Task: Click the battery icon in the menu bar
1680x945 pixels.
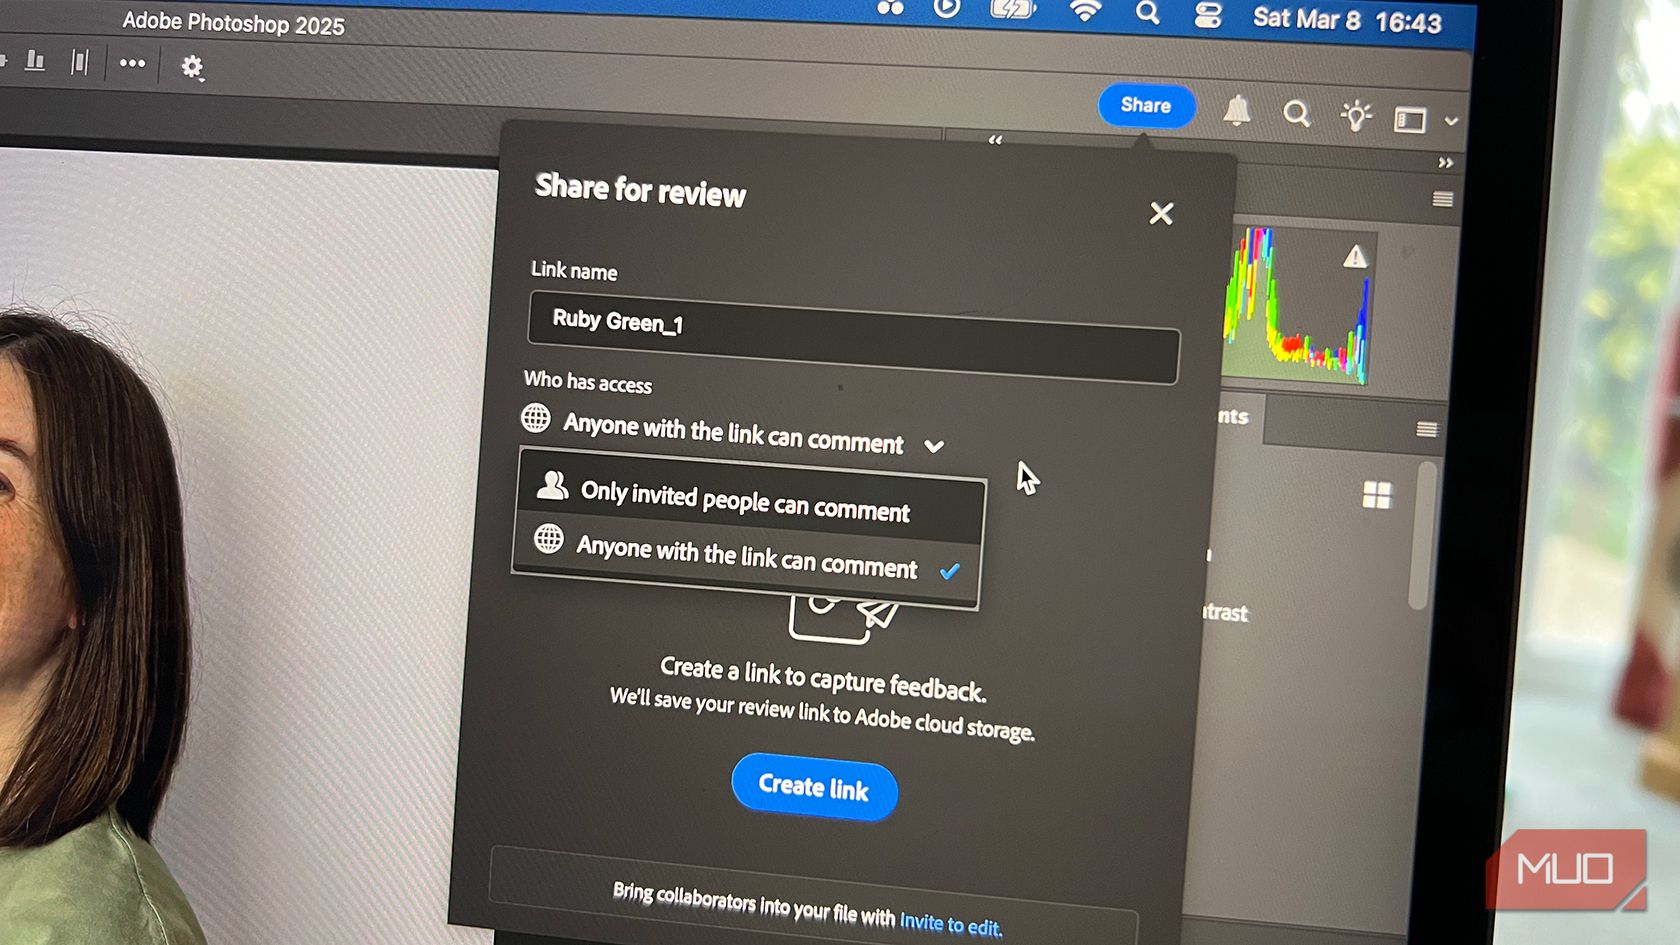Action: (x=1013, y=9)
